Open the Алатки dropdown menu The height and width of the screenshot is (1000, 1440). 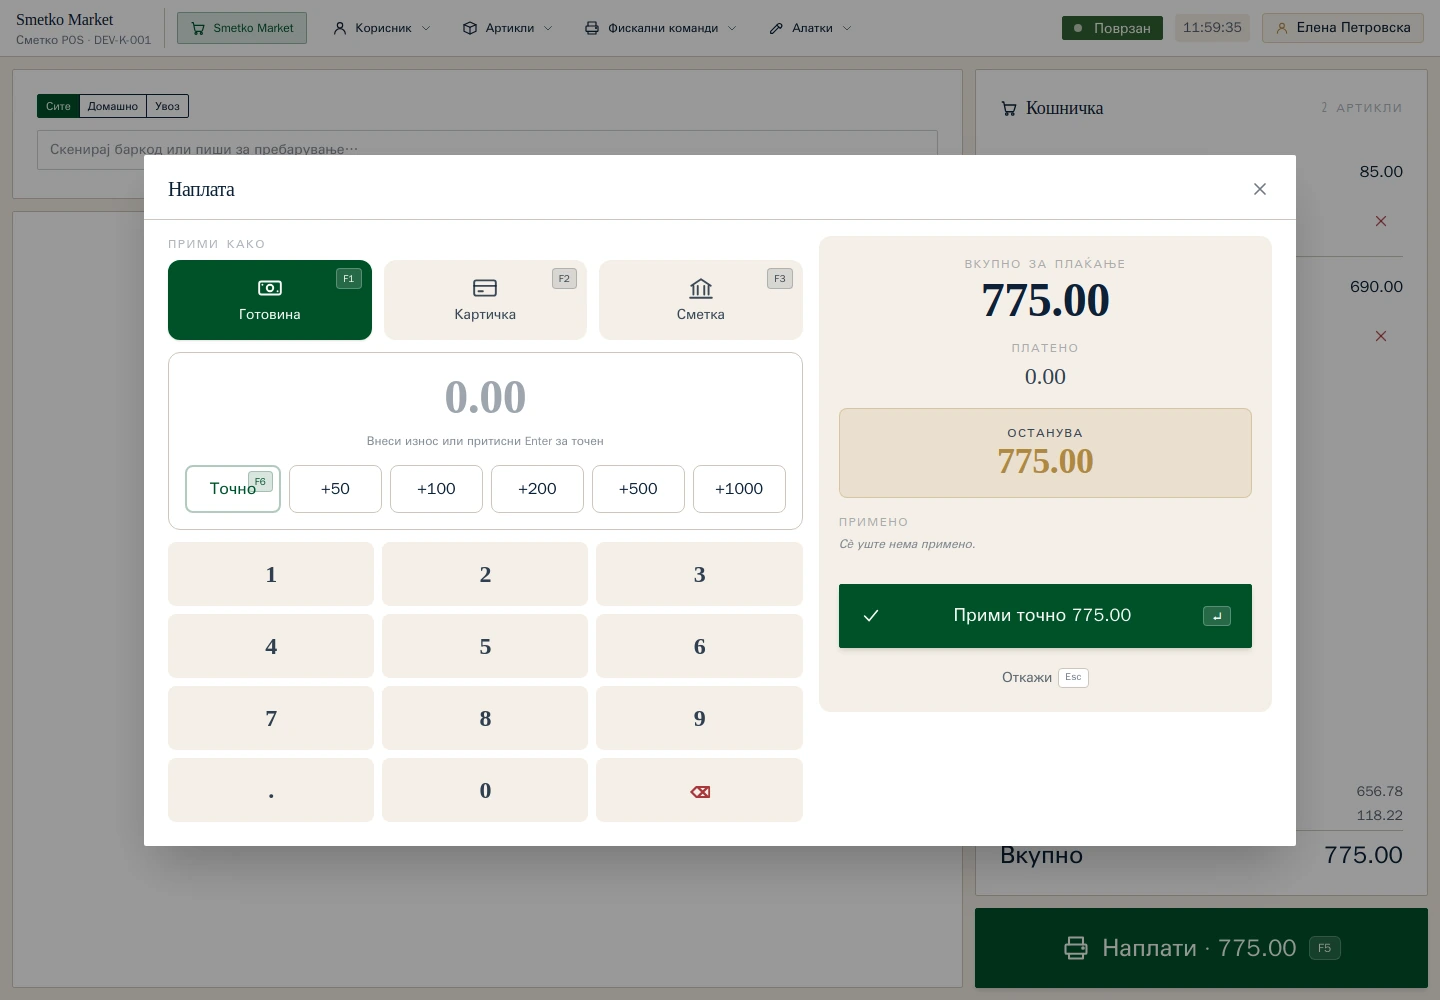pyautogui.click(x=811, y=28)
